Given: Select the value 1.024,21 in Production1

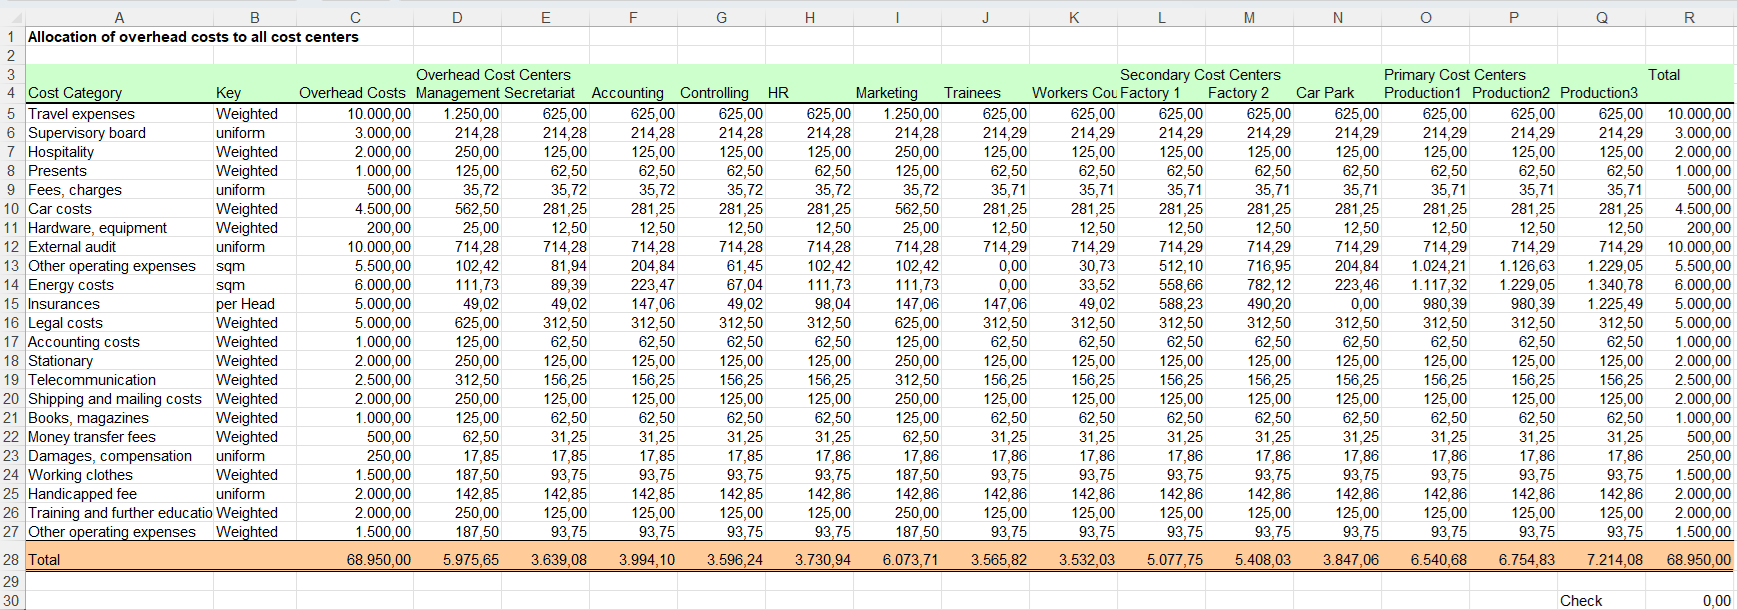Looking at the screenshot, I should pos(1439,266).
